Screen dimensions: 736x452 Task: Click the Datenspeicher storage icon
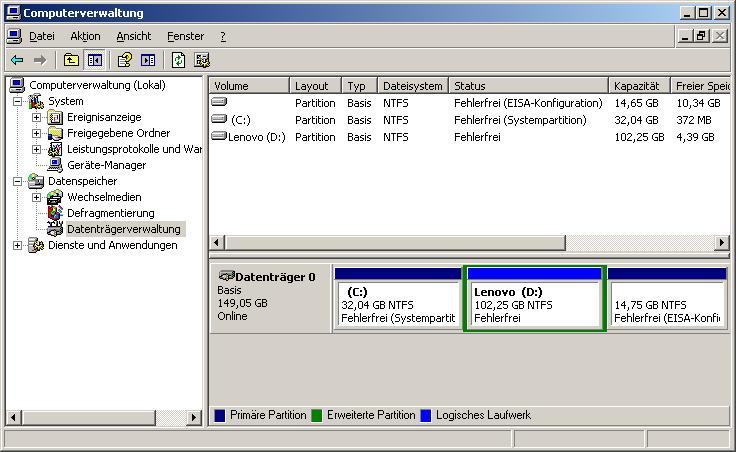pos(36,181)
